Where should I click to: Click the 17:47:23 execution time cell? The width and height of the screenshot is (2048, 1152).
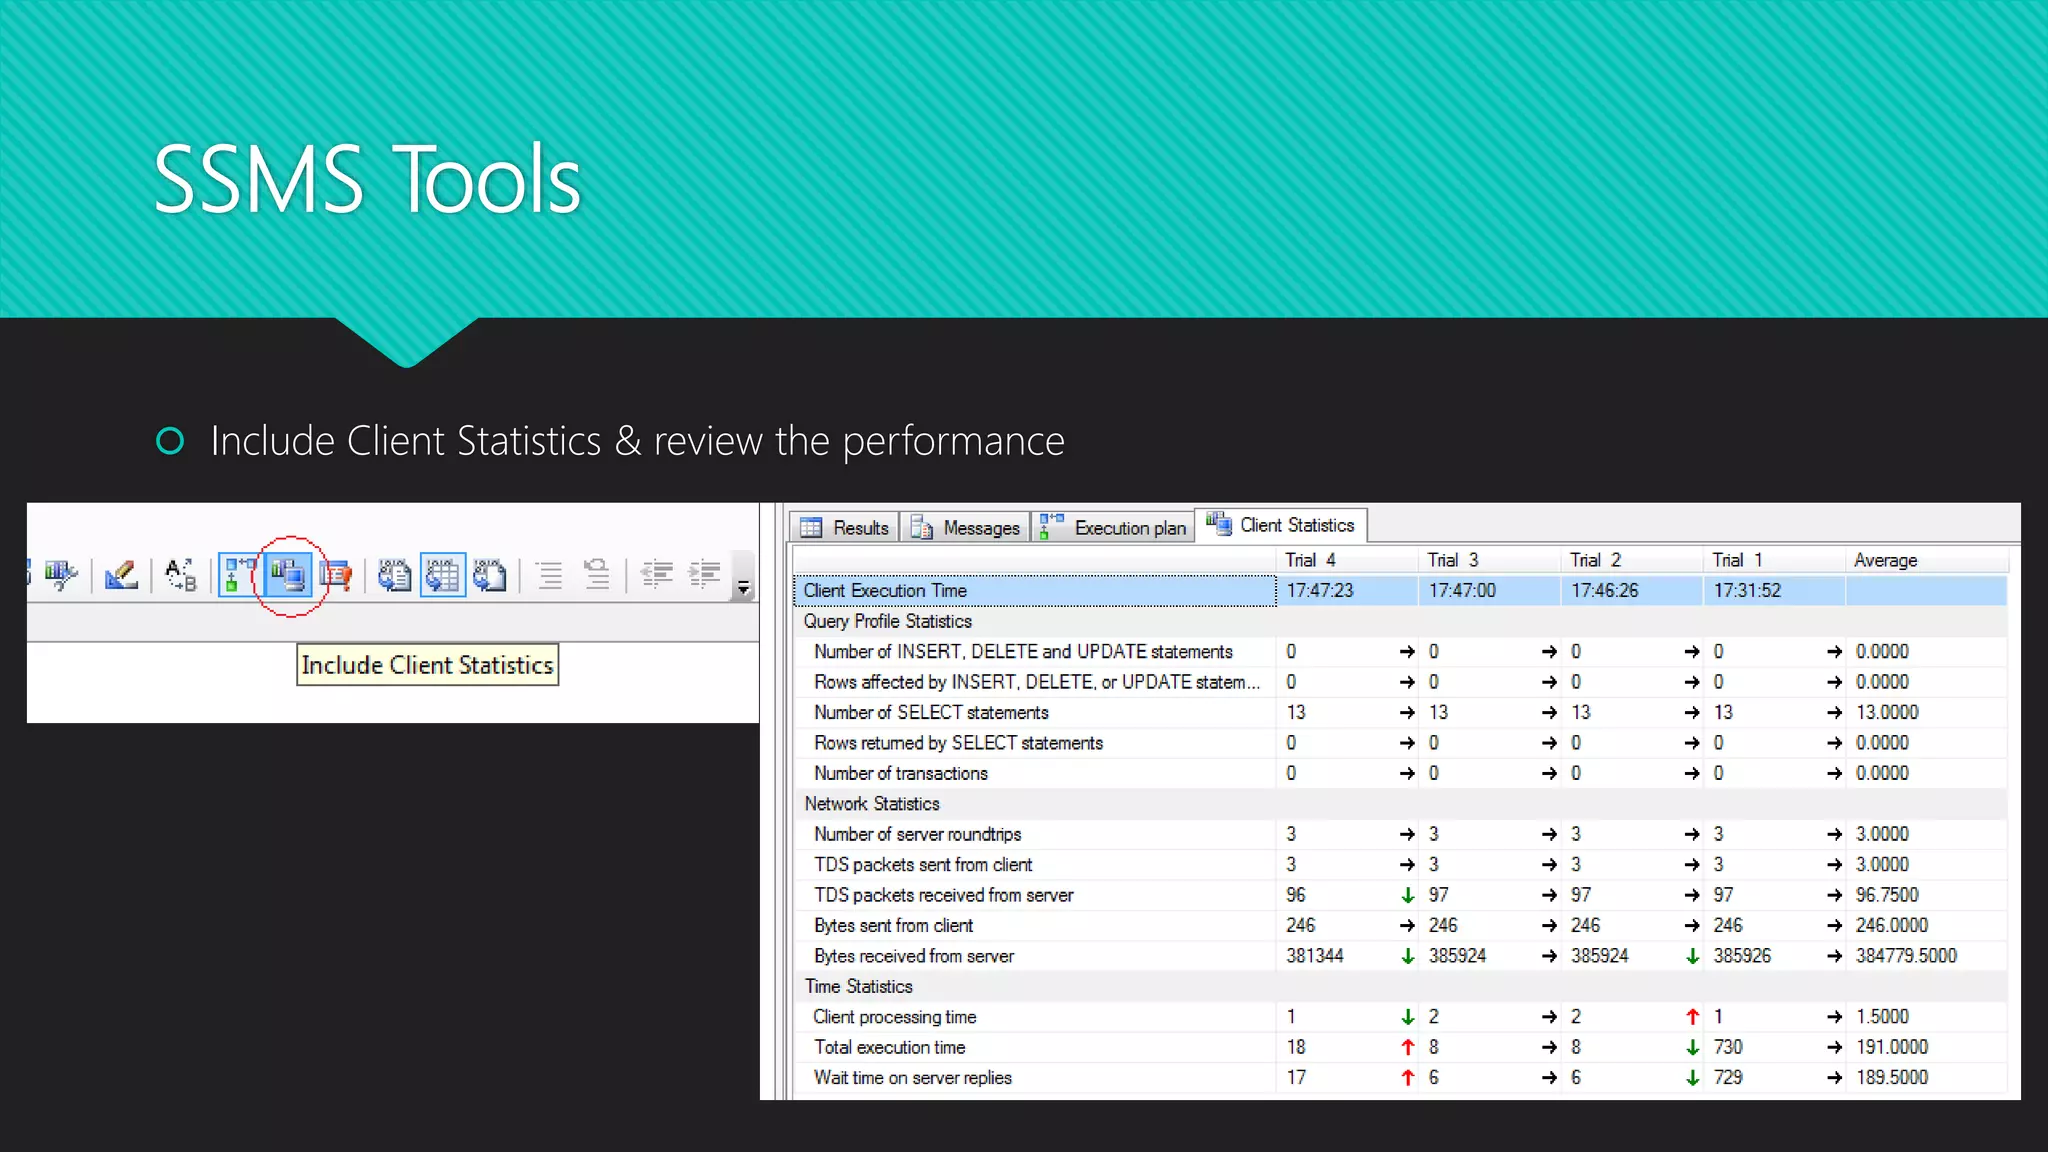1346,591
